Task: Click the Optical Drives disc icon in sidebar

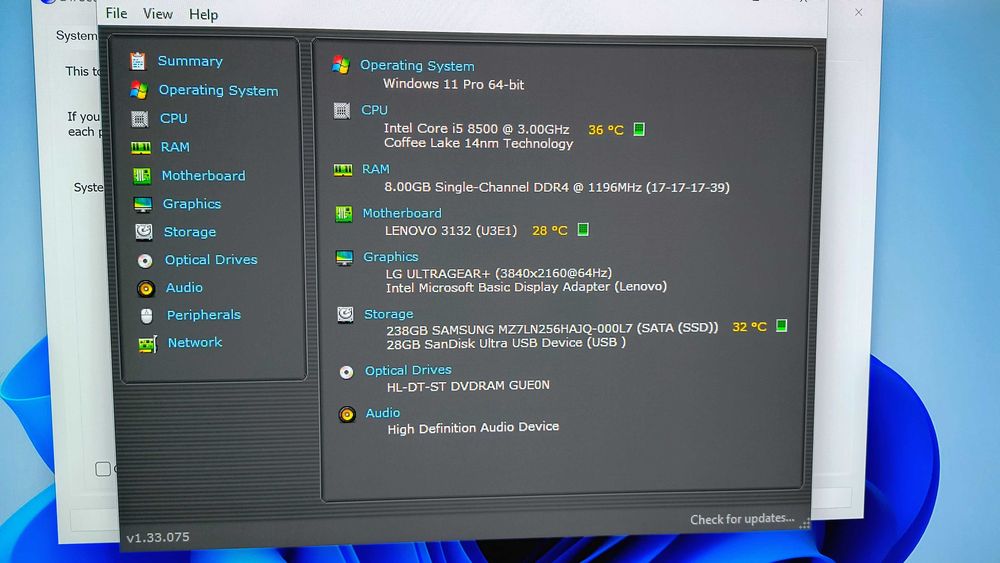Action: coord(145,260)
